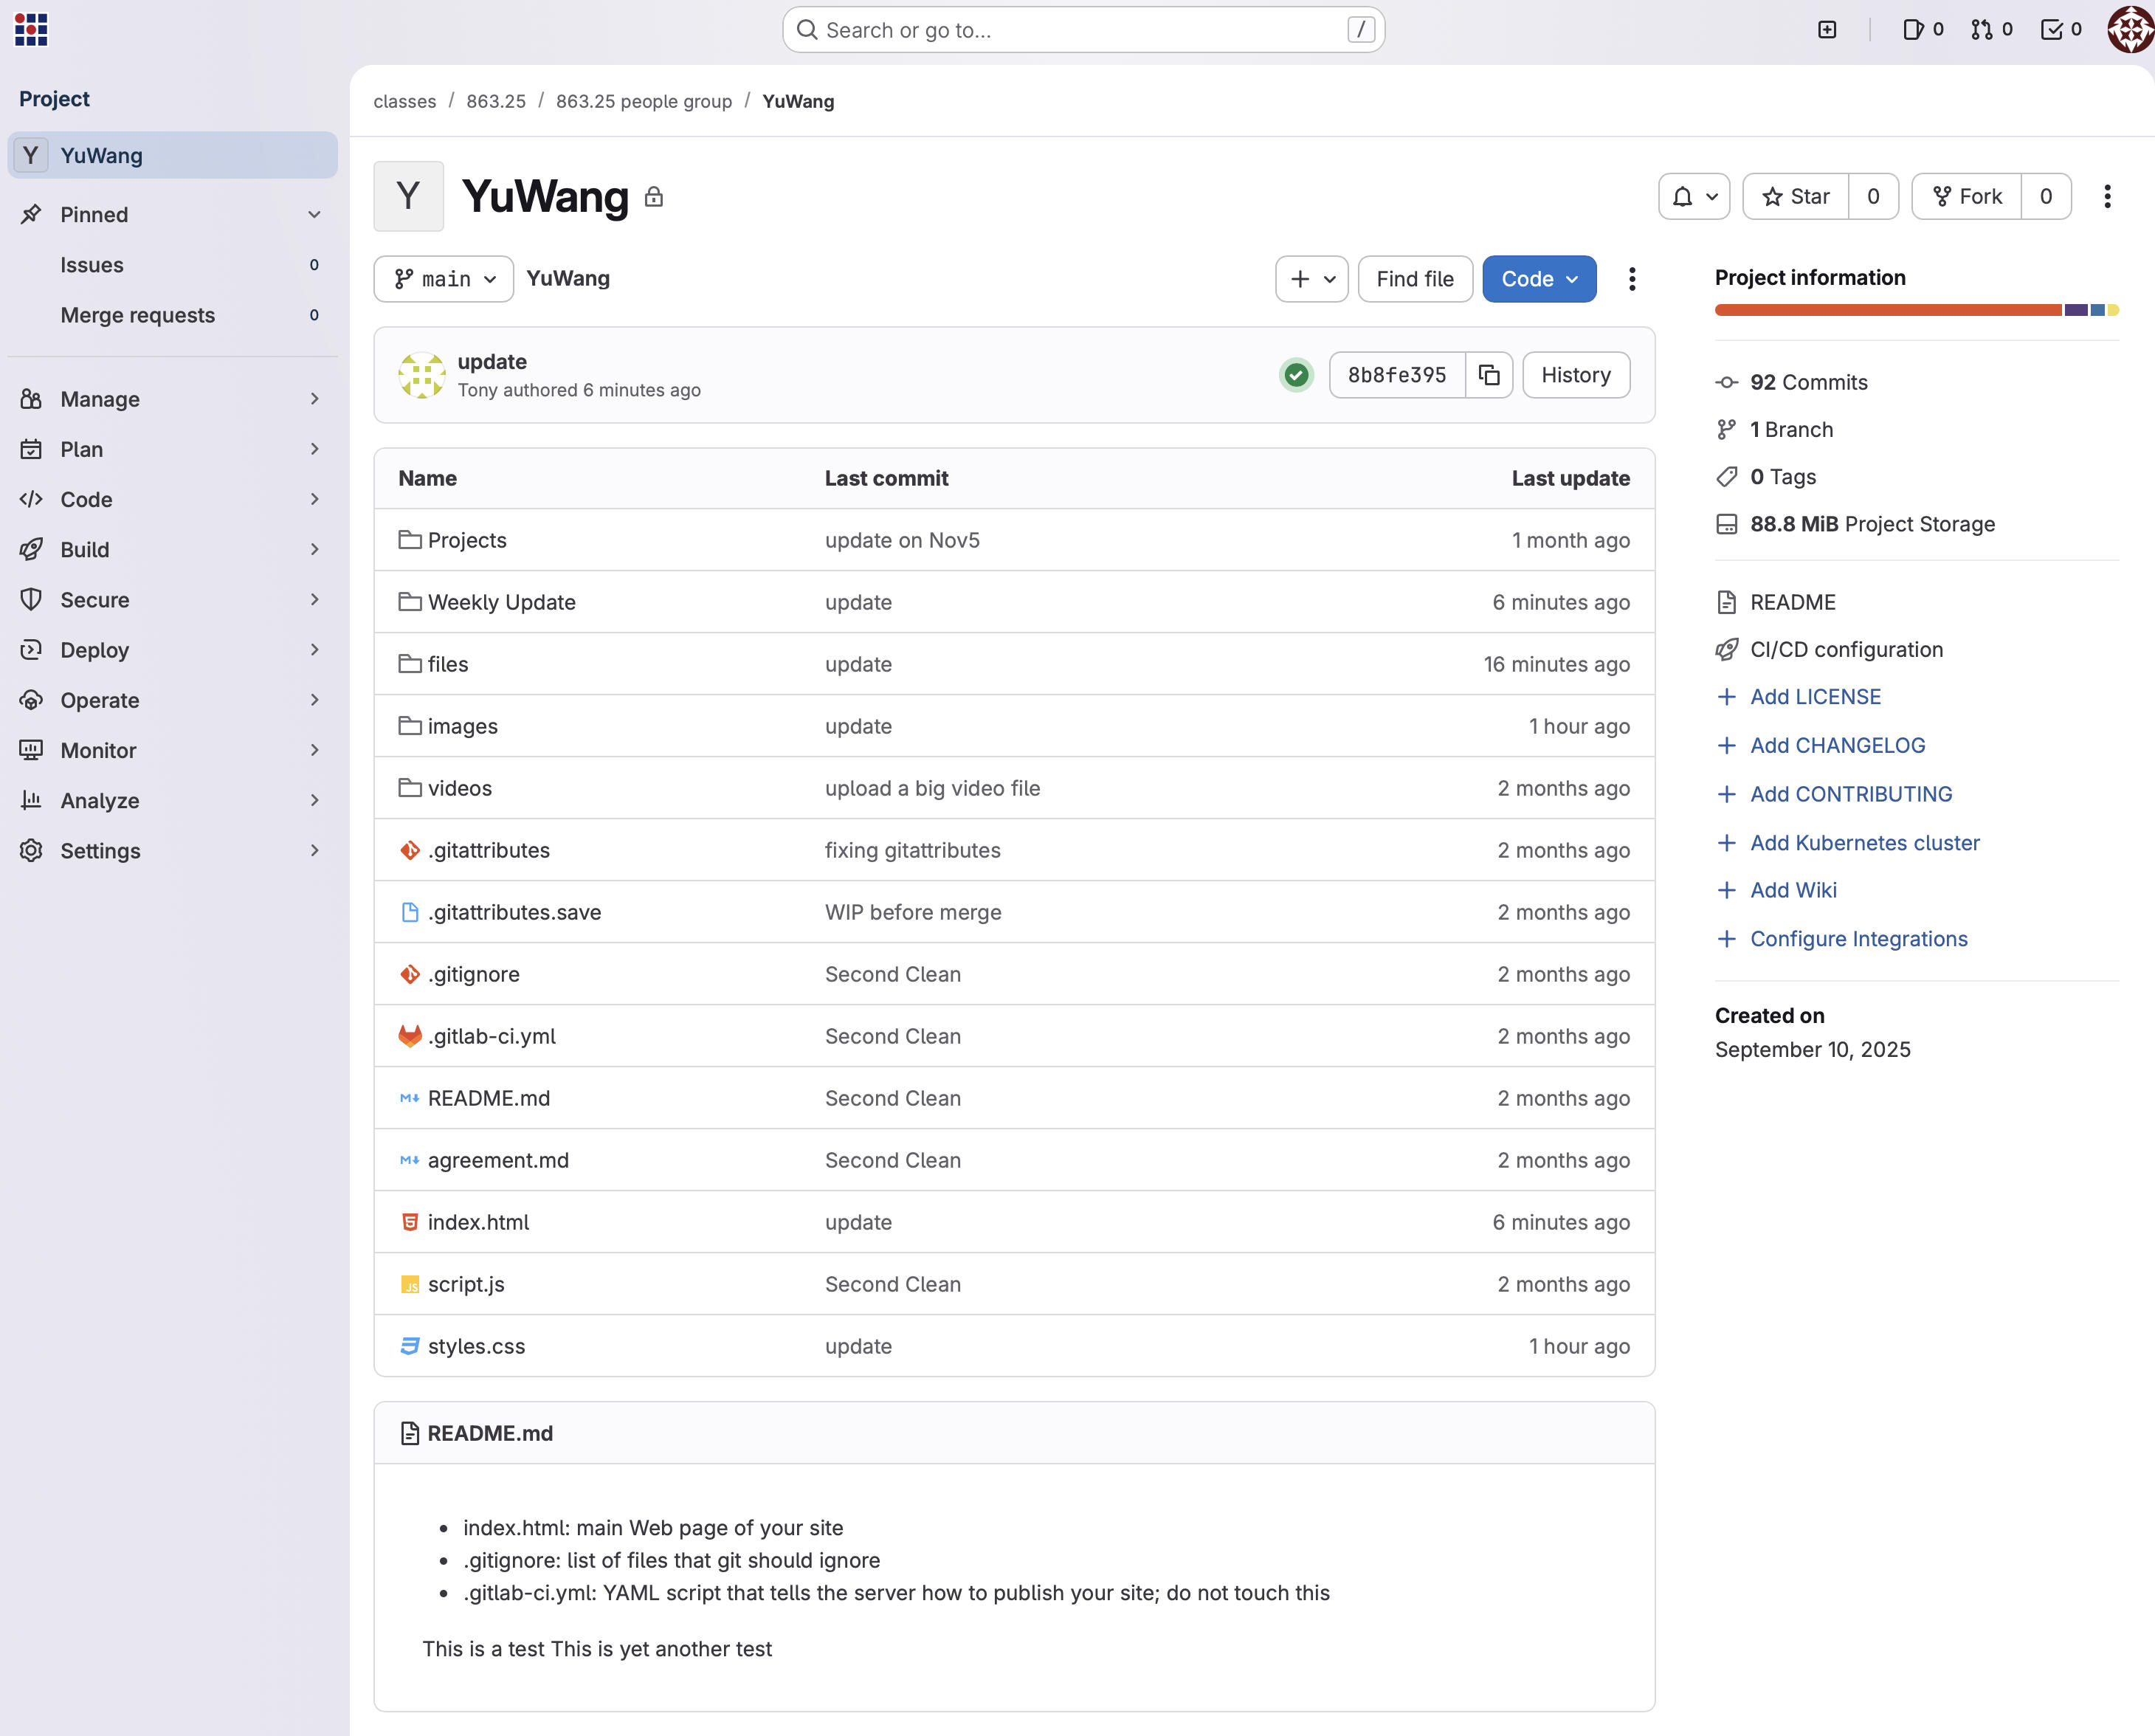Open assigned issues counter icon

(1921, 30)
